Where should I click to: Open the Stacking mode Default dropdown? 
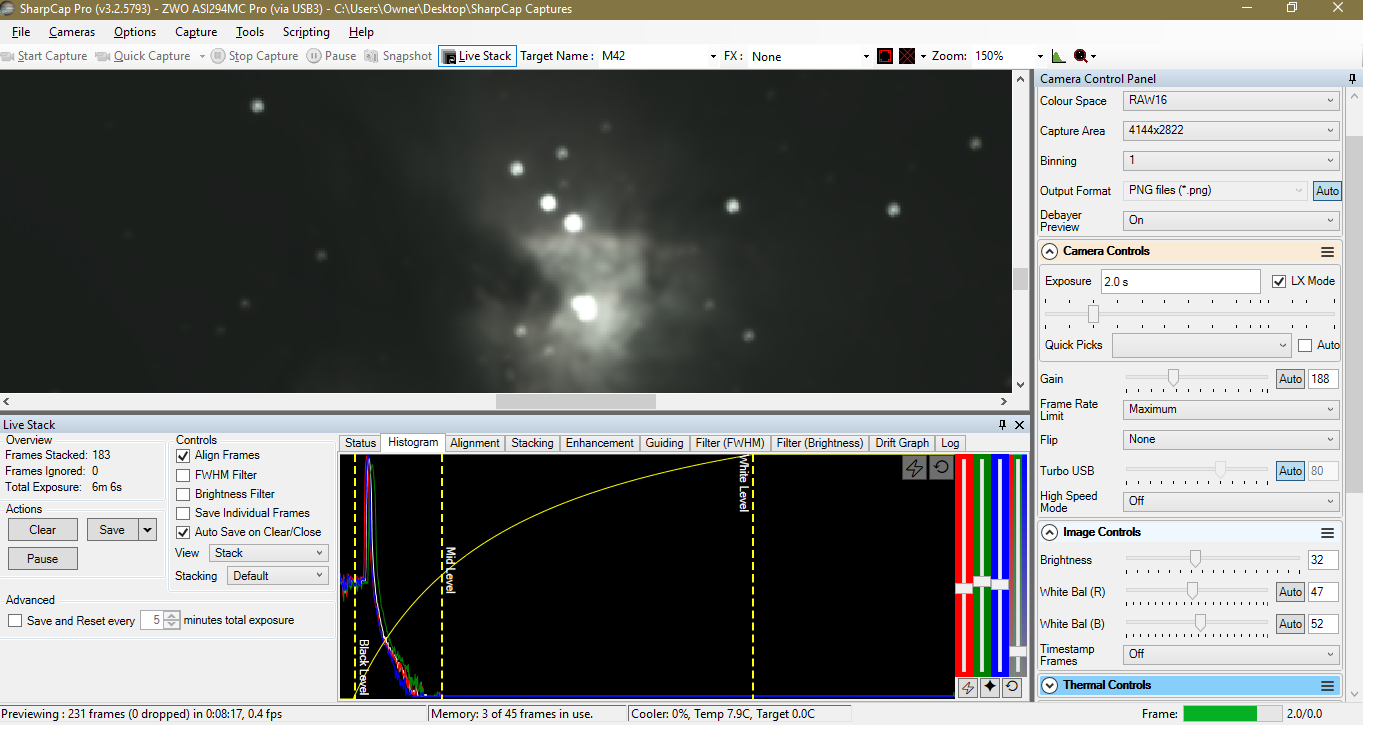tap(278, 576)
